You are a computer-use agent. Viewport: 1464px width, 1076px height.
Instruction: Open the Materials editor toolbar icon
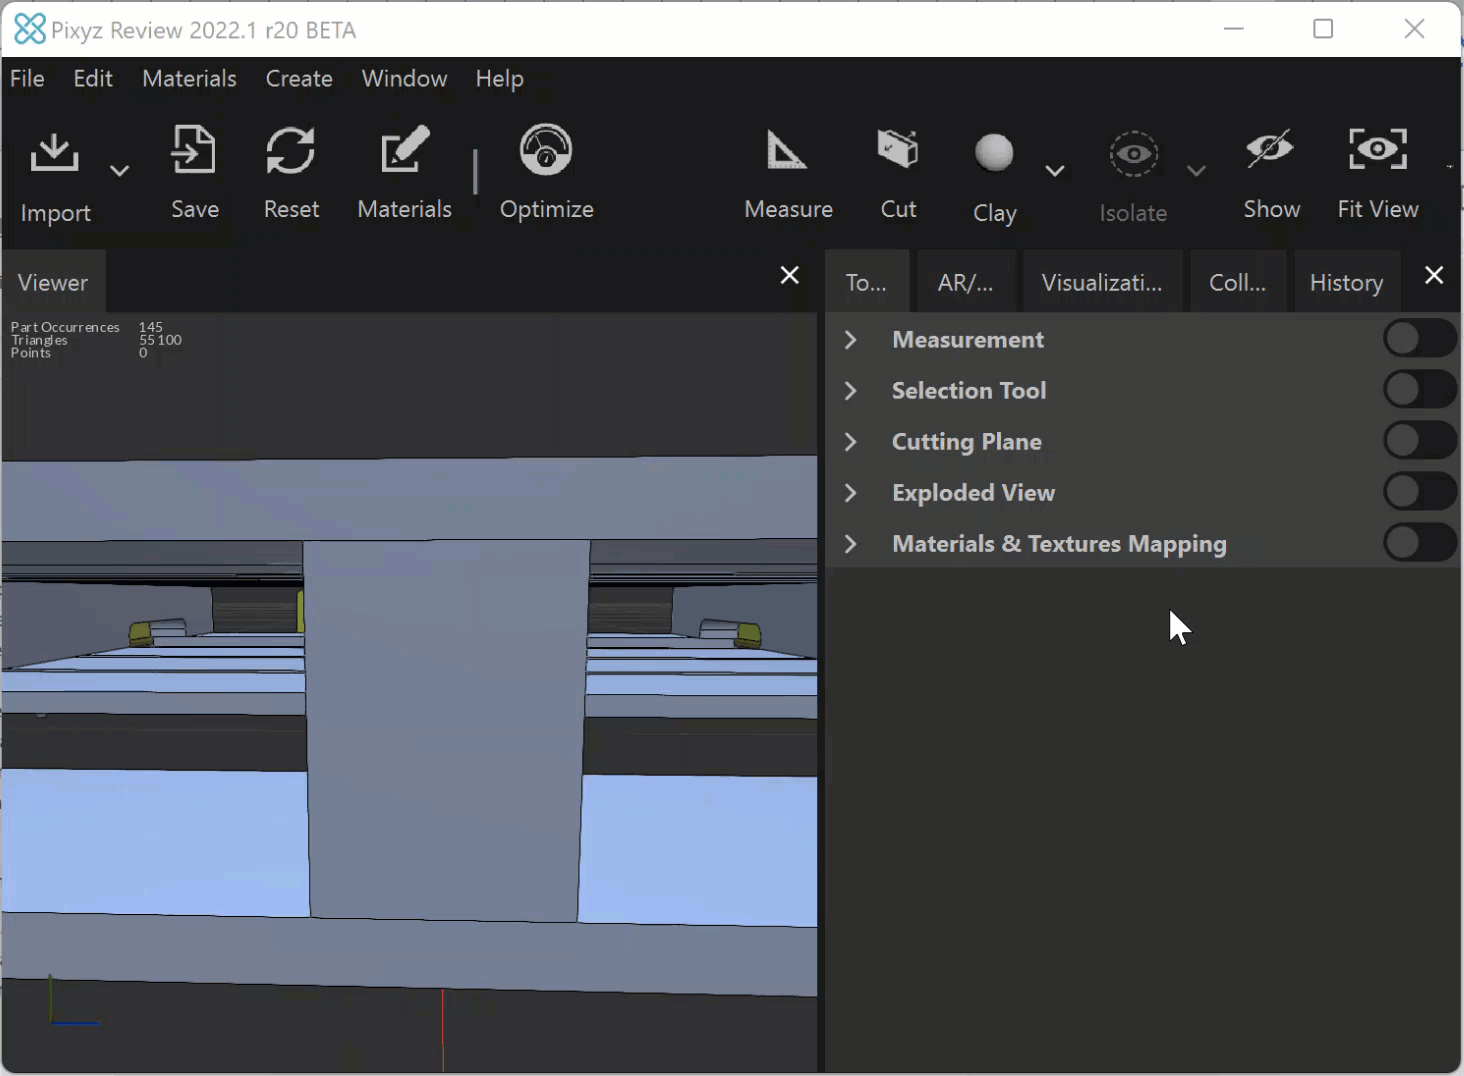pos(405,150)
